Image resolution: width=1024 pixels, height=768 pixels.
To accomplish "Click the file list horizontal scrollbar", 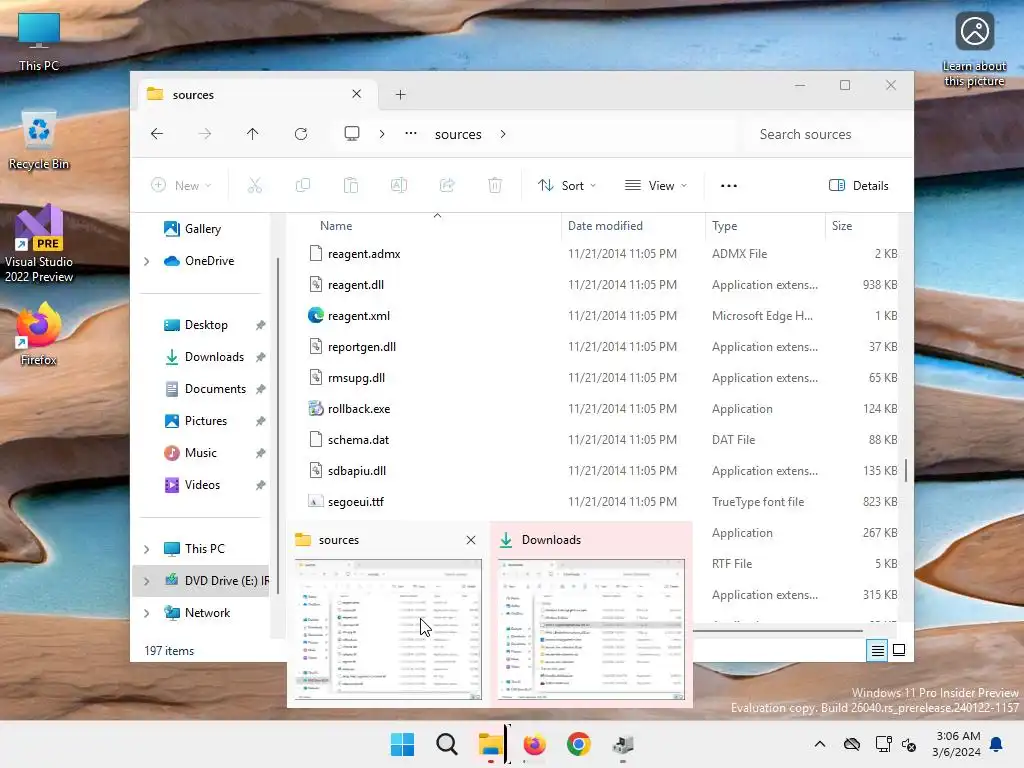I will click(777, 631).
